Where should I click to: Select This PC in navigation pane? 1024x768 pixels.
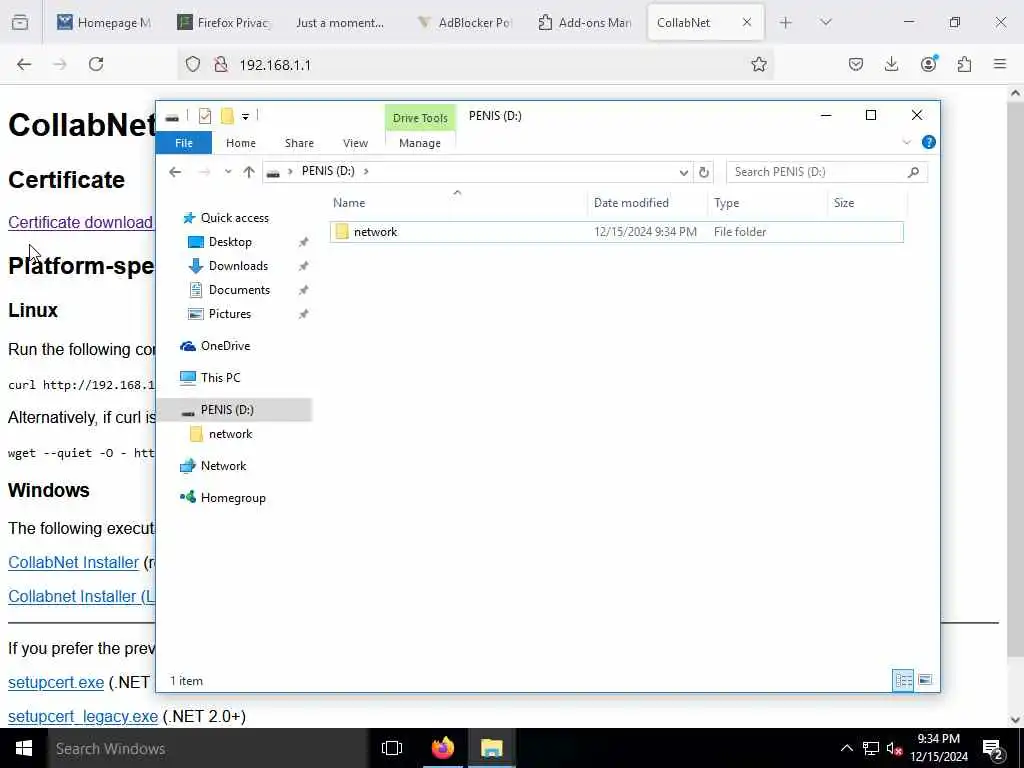click(x=220, y=378)
